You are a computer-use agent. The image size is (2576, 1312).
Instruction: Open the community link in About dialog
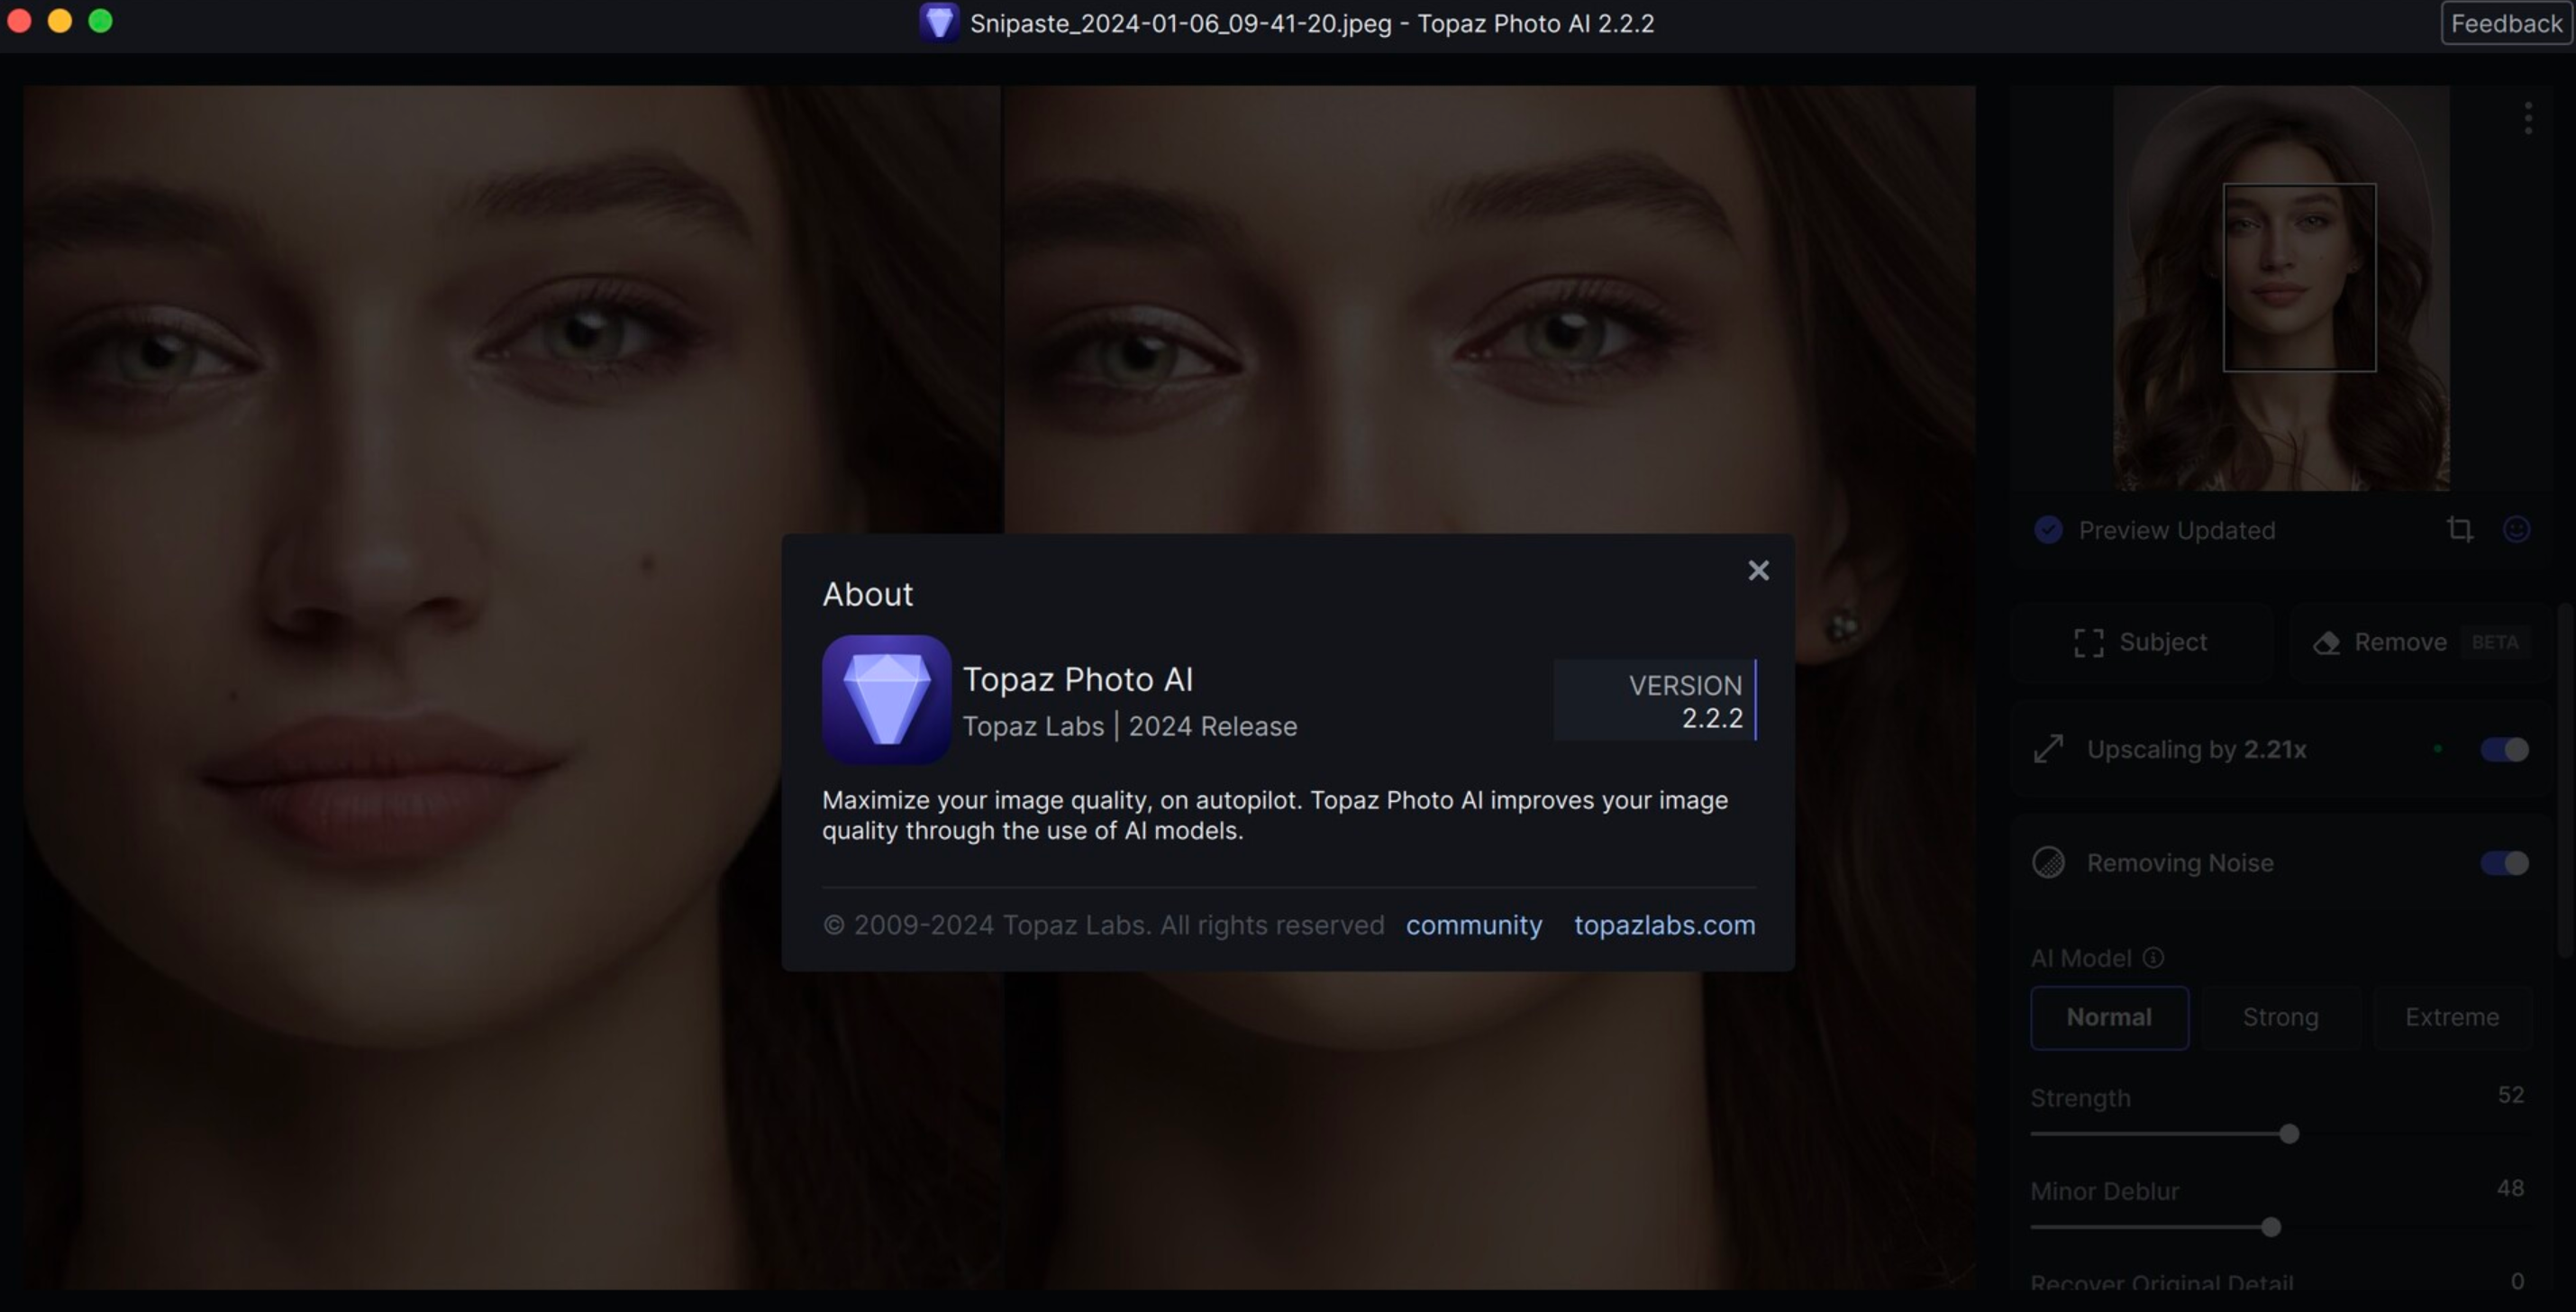point(1474,925)
